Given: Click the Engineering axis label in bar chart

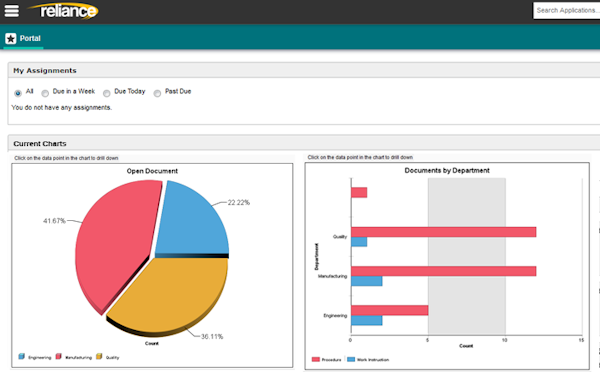Looking at the screenshot, I should click(x=335, y=315).
